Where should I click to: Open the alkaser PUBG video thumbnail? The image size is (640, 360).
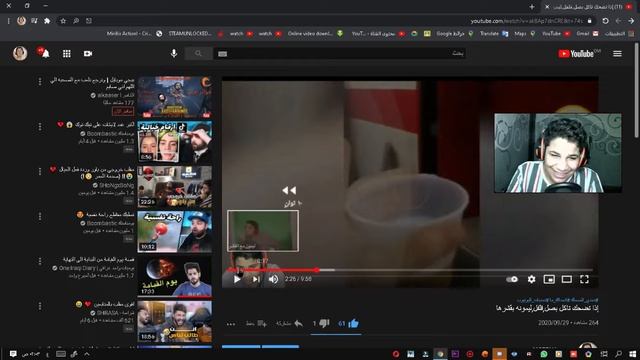[175, 97]
